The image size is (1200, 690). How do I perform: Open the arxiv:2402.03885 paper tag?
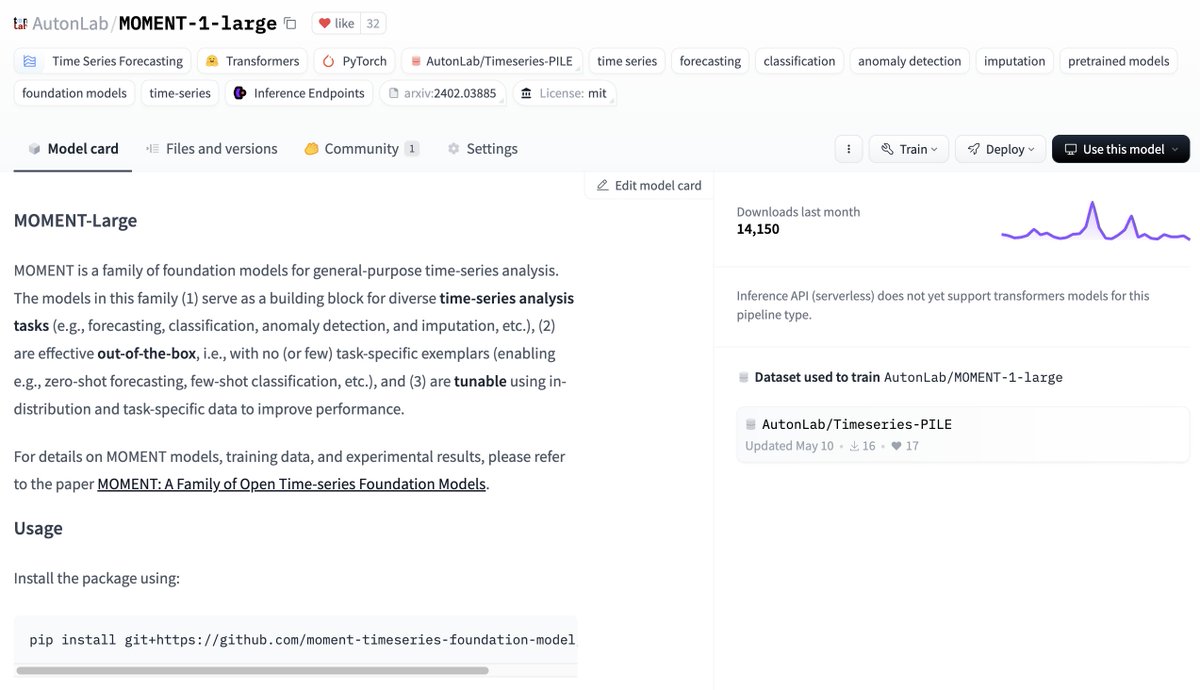point(443,93)
